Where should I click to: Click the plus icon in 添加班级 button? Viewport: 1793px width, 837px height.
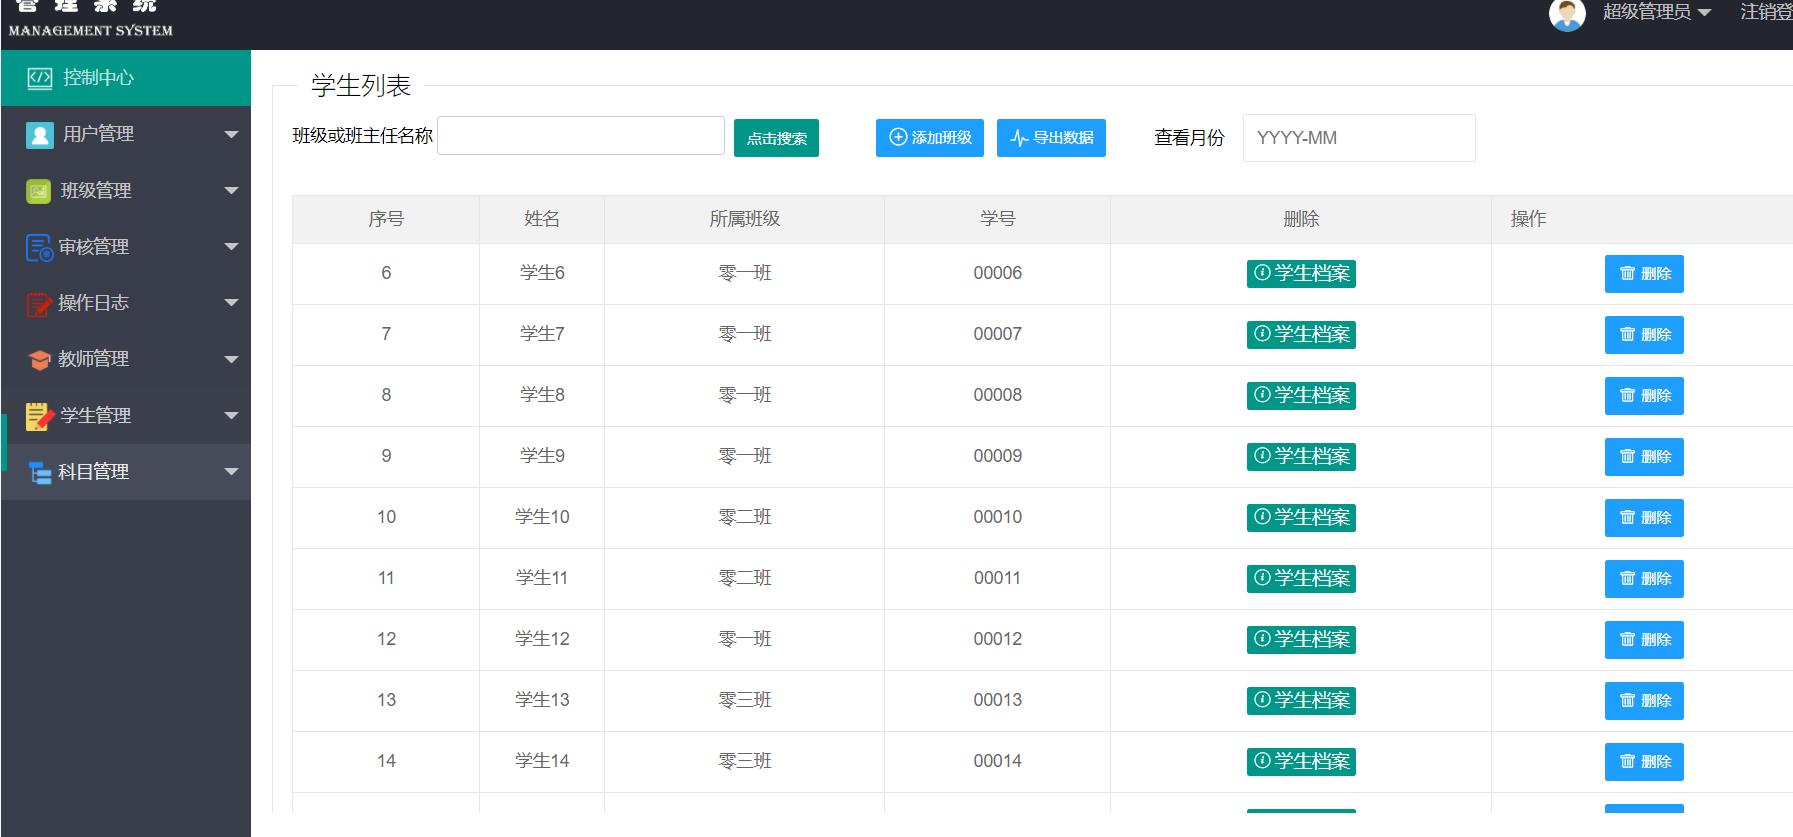pos(898,137)
